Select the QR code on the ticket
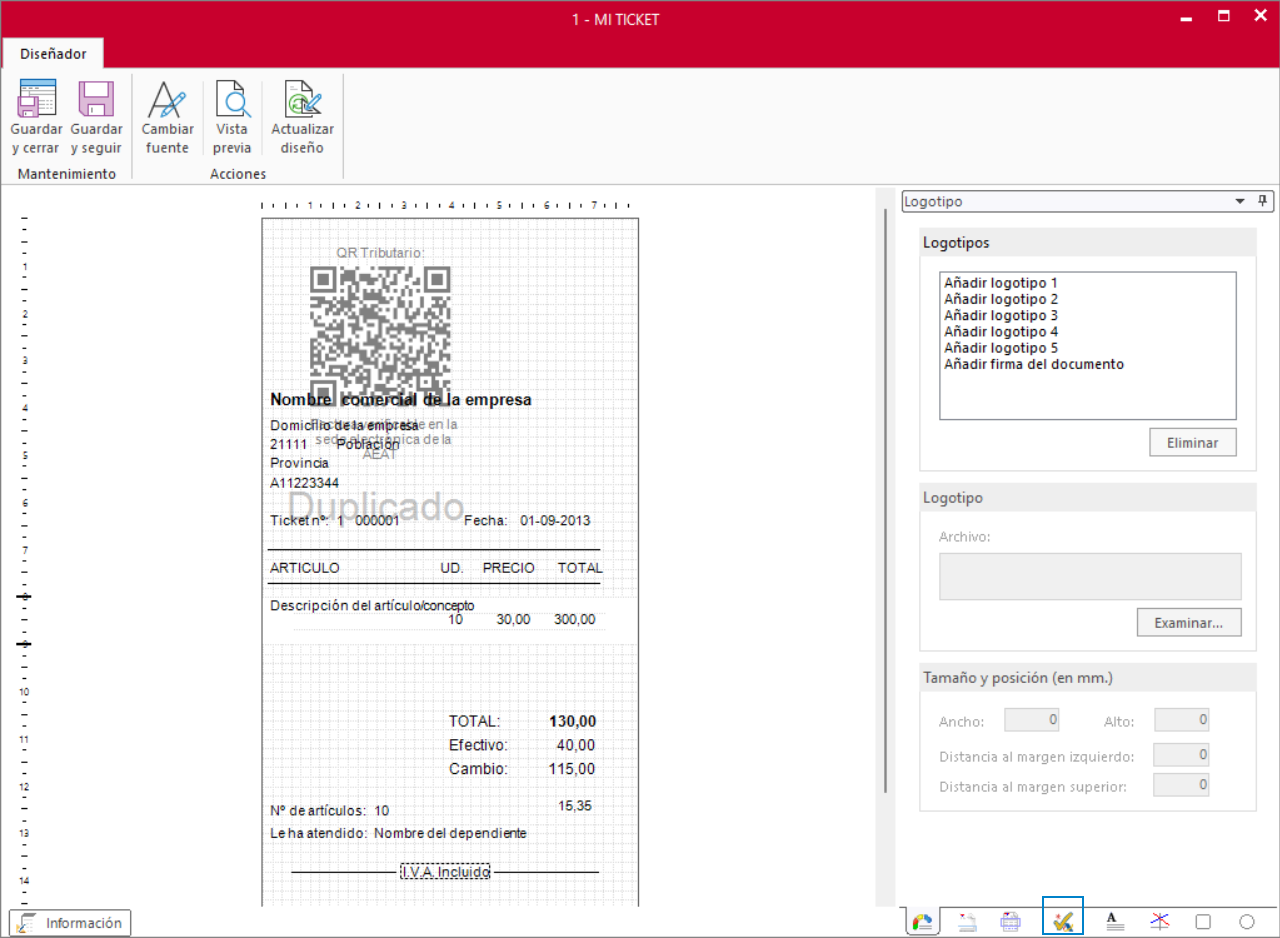 (380, 335)
